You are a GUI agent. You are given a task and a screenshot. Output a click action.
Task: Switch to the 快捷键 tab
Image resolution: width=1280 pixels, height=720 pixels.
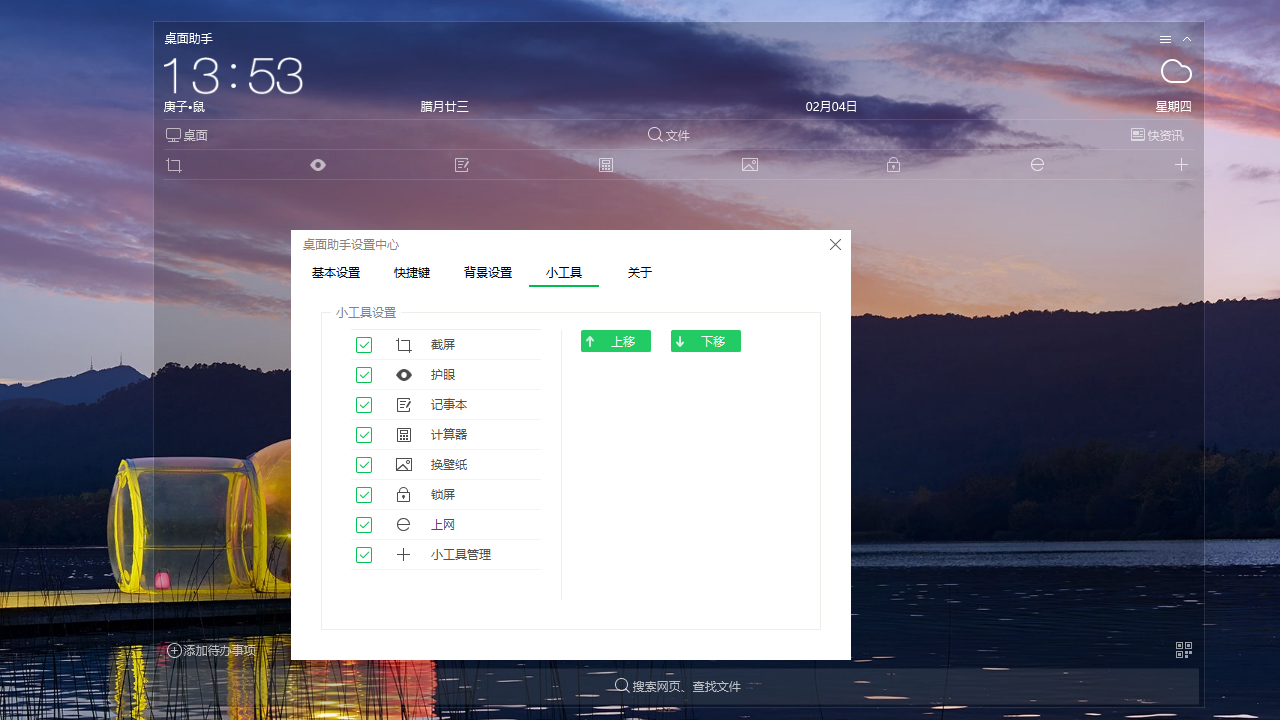coord(412,273)
